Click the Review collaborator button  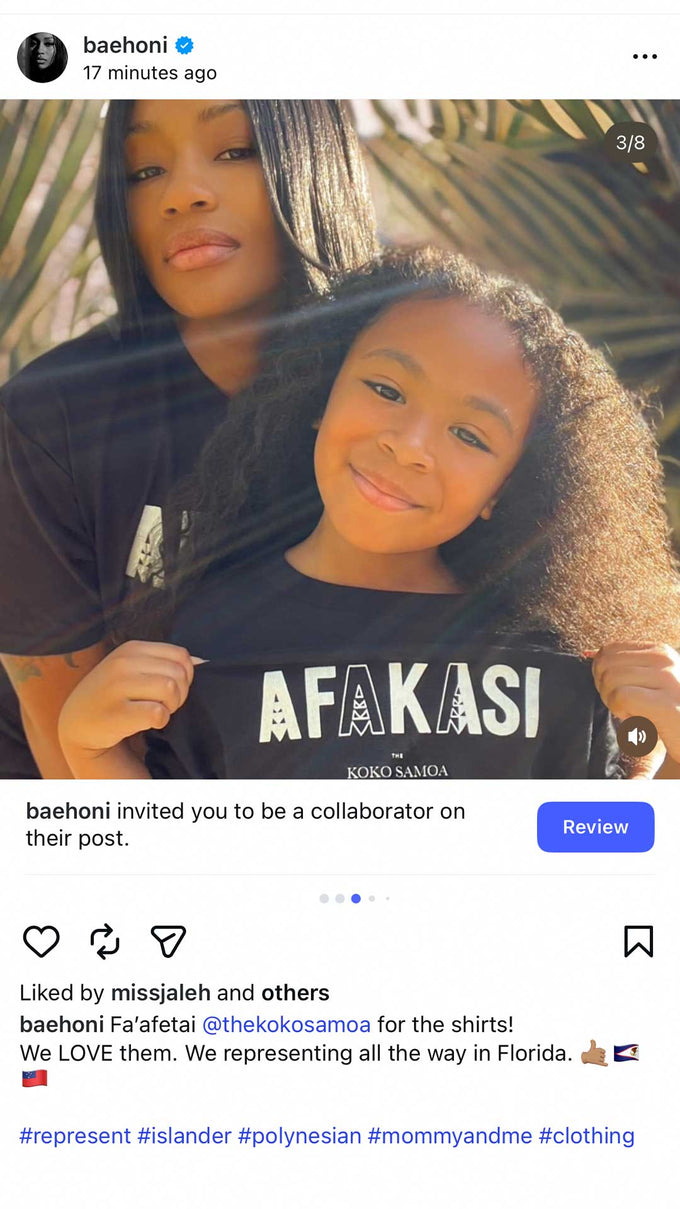point(595,827)
